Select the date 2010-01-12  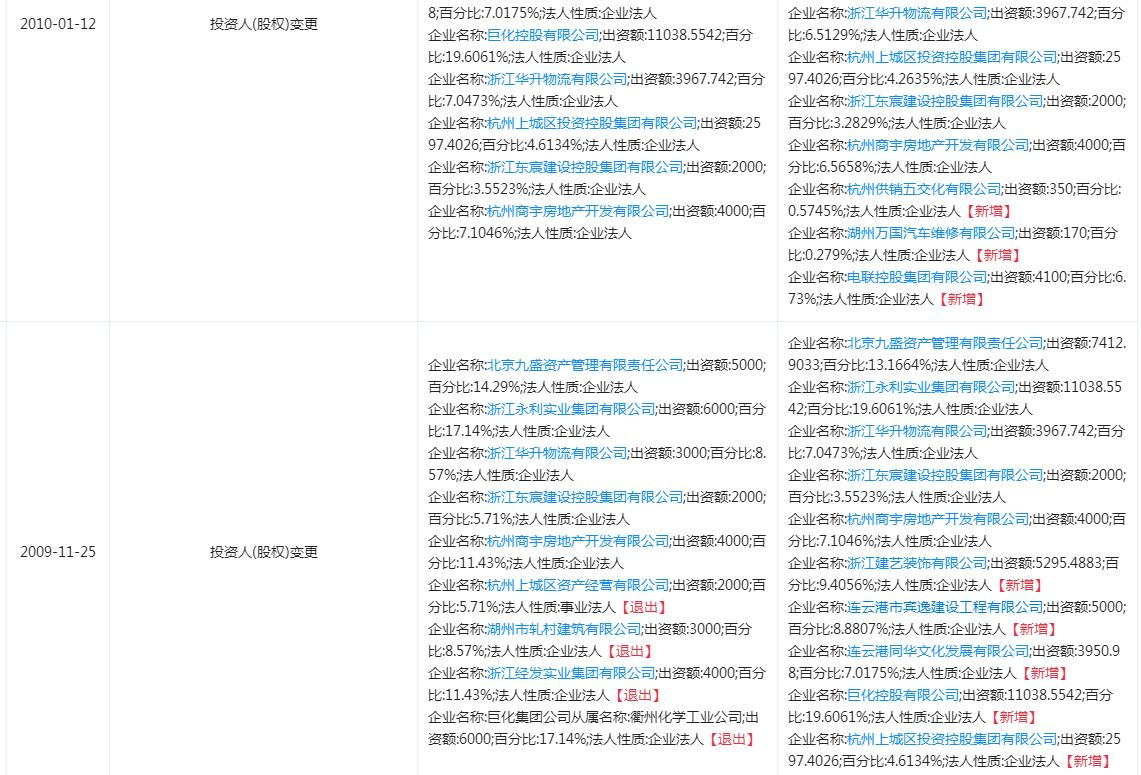[x=58, y=24]
